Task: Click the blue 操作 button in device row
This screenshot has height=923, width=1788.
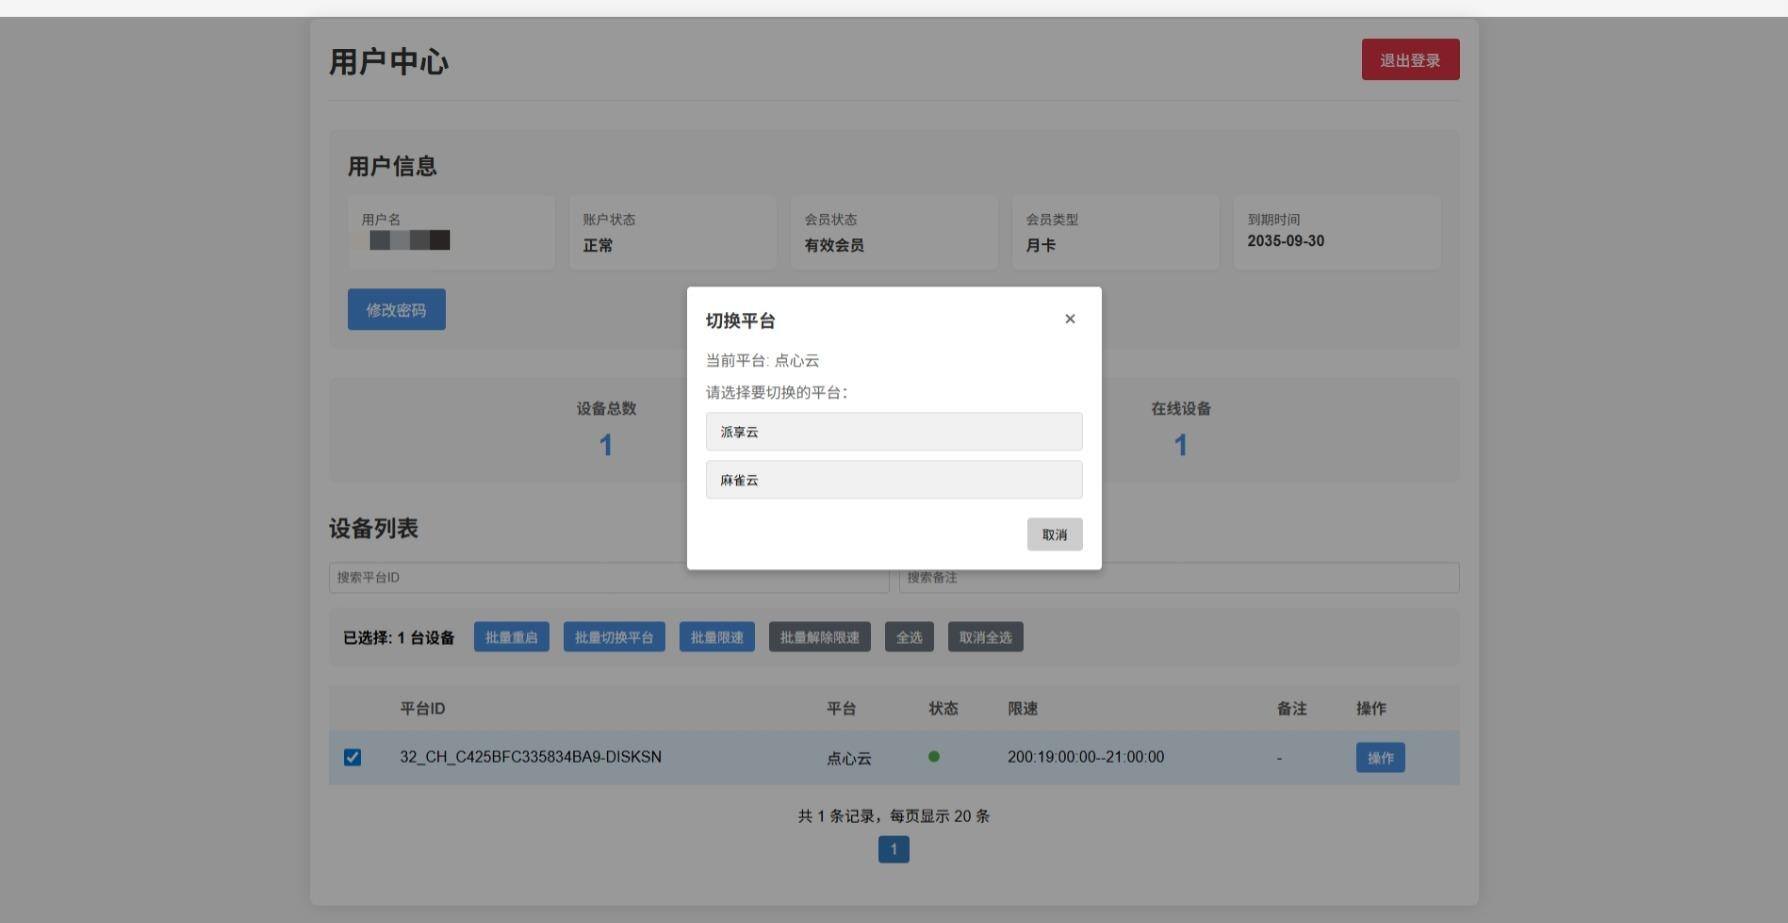Action: pos(1380,758)
